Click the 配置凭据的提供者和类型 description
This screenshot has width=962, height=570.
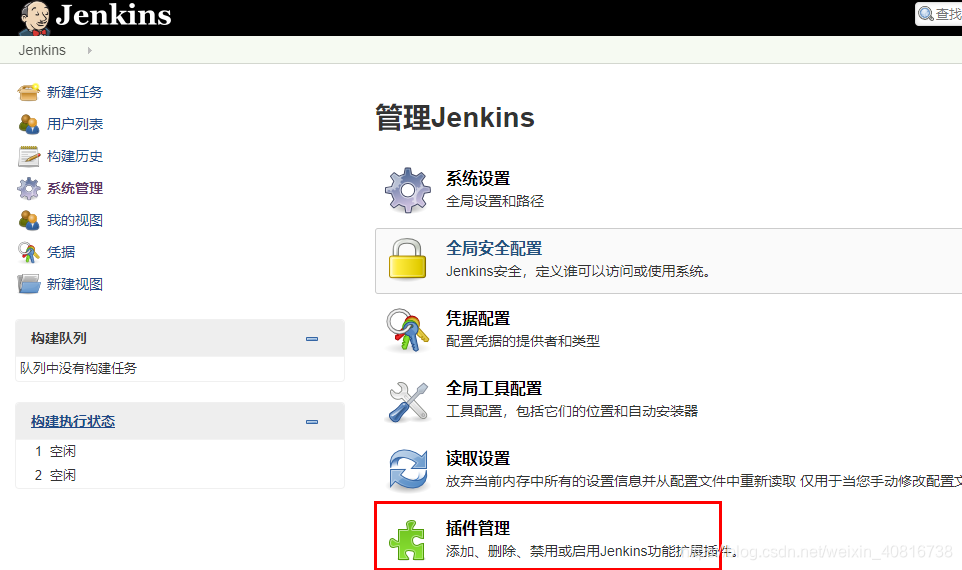tap(523, 341)
